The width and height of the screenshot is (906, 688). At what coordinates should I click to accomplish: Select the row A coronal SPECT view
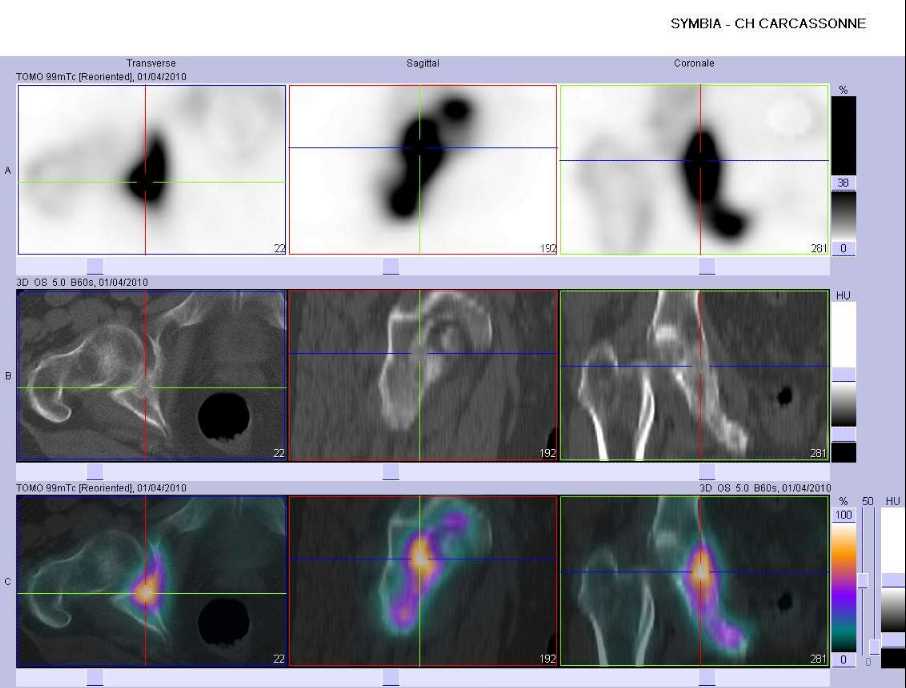pos(694,170)
